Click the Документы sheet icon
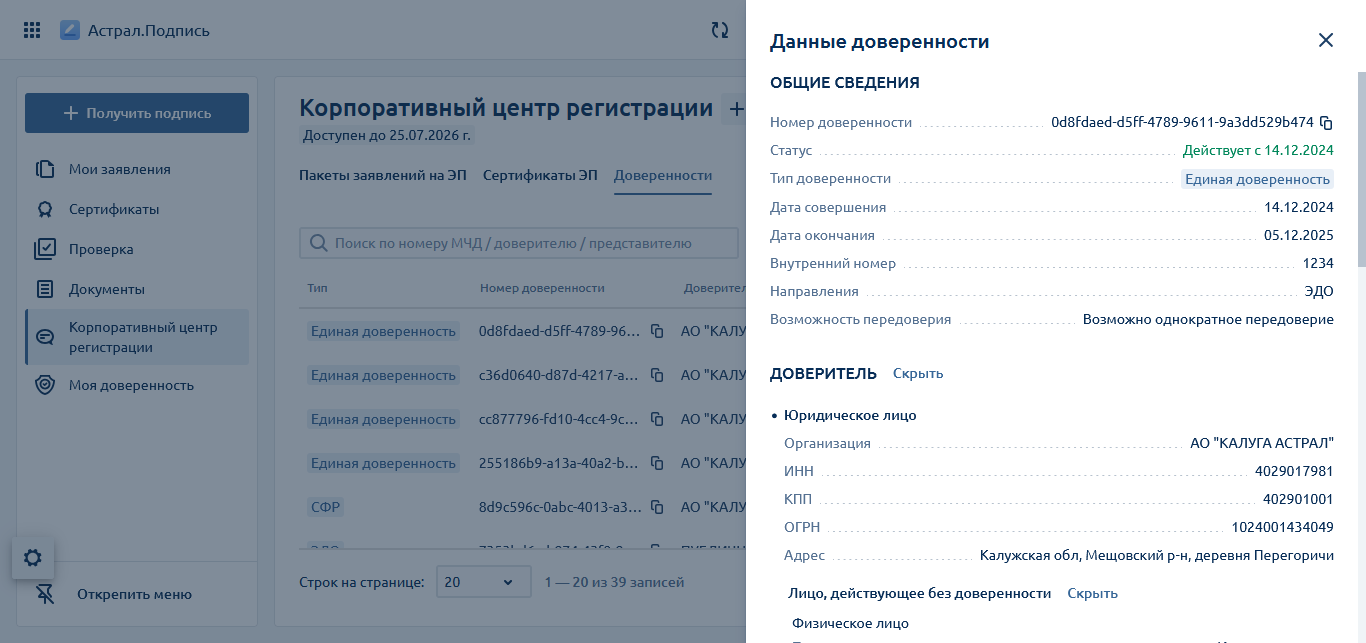 click(x=44, y=289)
